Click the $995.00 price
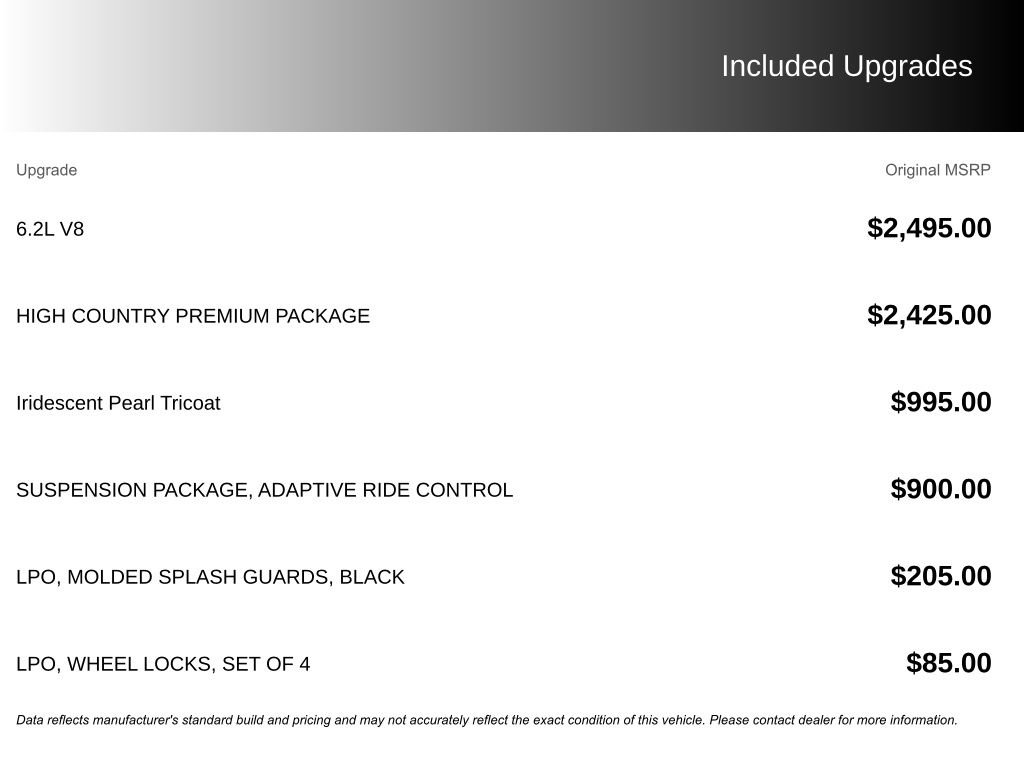The width and height of the screenshot is (1024, 768). pos(941,402)
